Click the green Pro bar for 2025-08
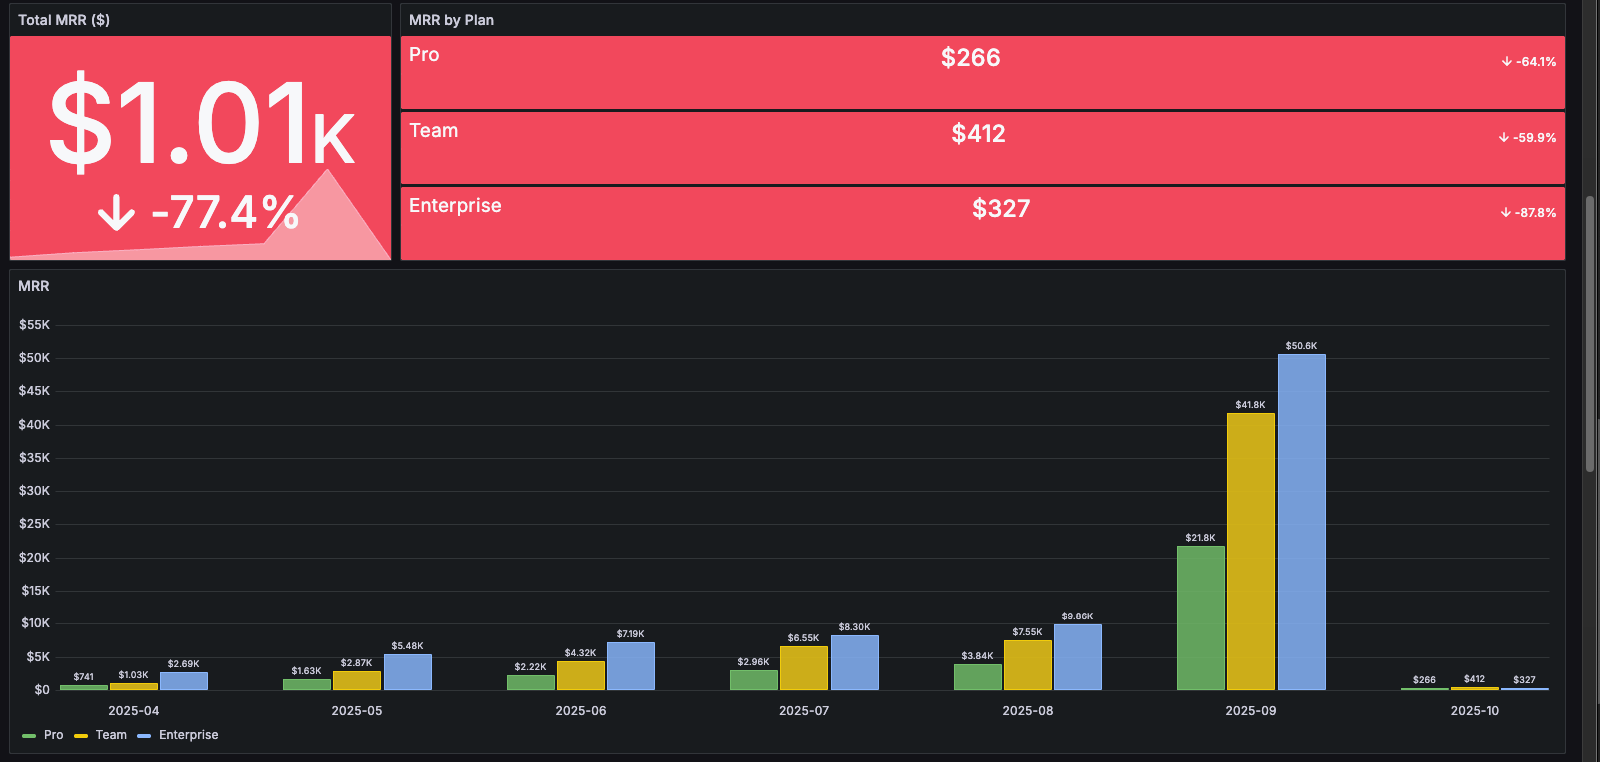 pyautogui.click(x=978, y=677)
